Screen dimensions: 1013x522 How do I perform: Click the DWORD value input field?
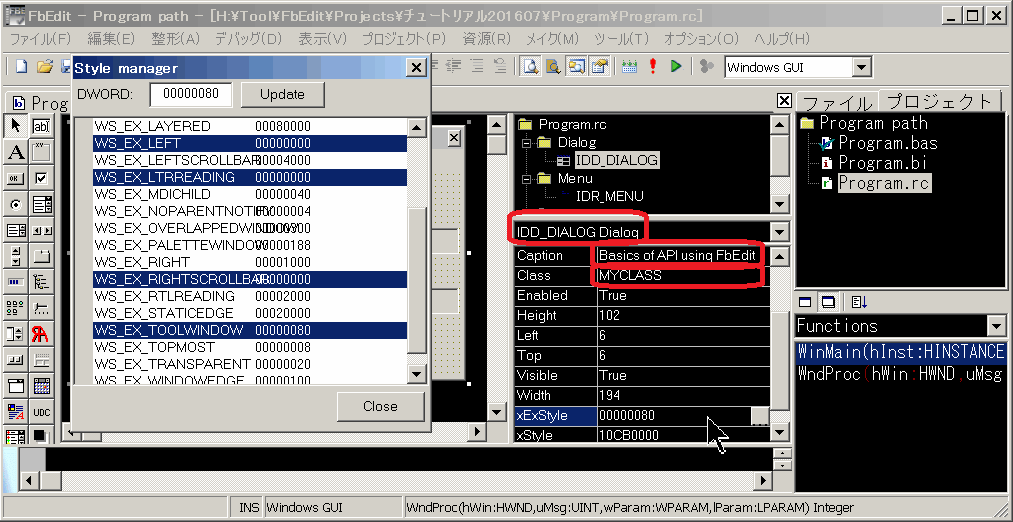coord(191,94)
